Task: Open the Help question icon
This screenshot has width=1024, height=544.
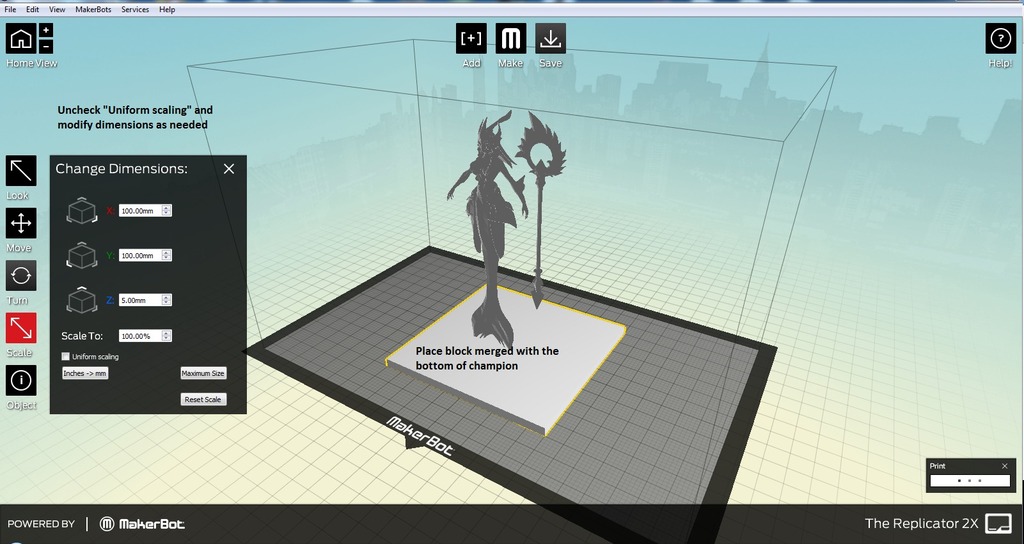Action: tap(1000, 39)
